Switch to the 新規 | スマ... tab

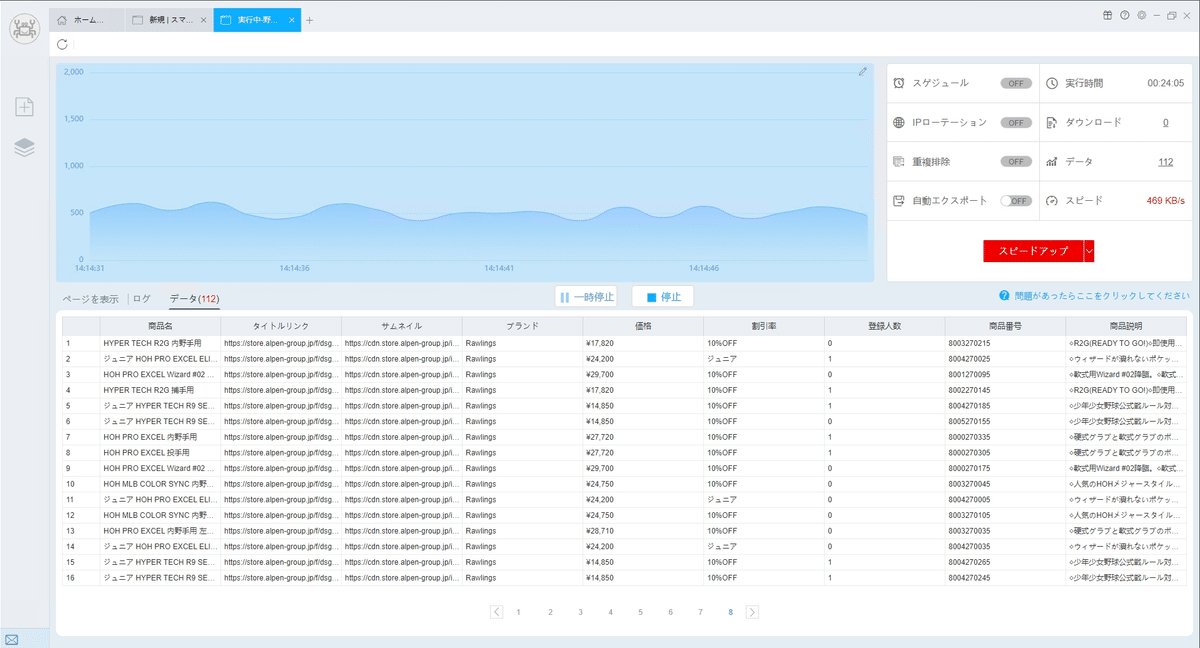pos(169,20)
